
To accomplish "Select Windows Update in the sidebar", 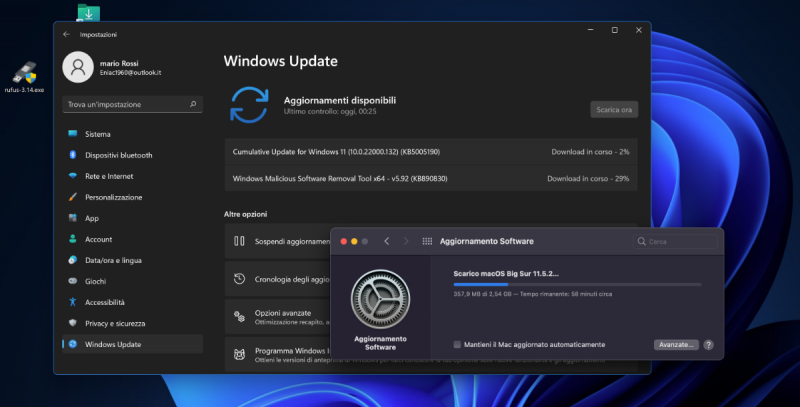I will coord(112,344).
